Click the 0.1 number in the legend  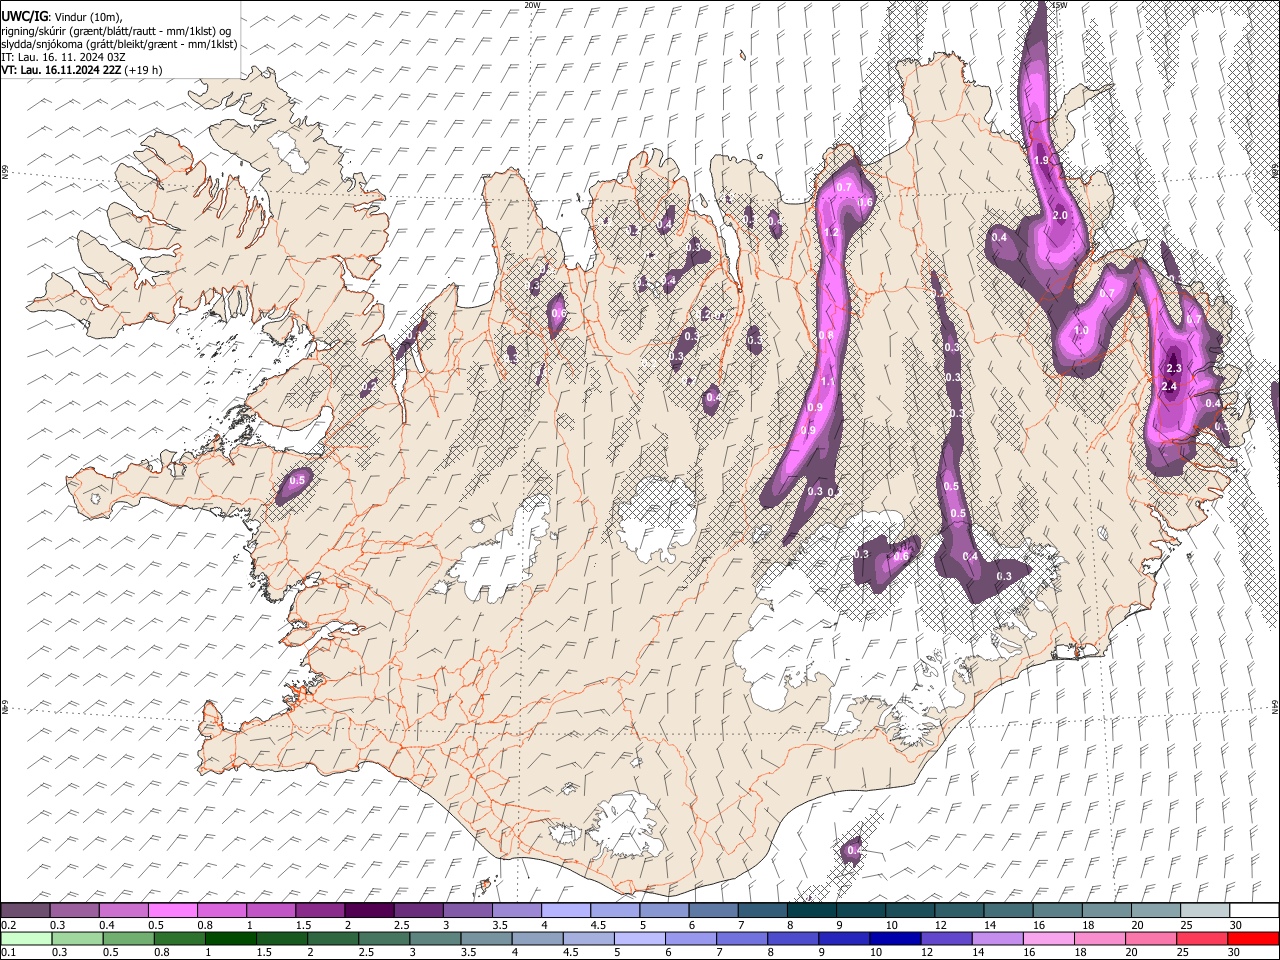coord(8,952)
